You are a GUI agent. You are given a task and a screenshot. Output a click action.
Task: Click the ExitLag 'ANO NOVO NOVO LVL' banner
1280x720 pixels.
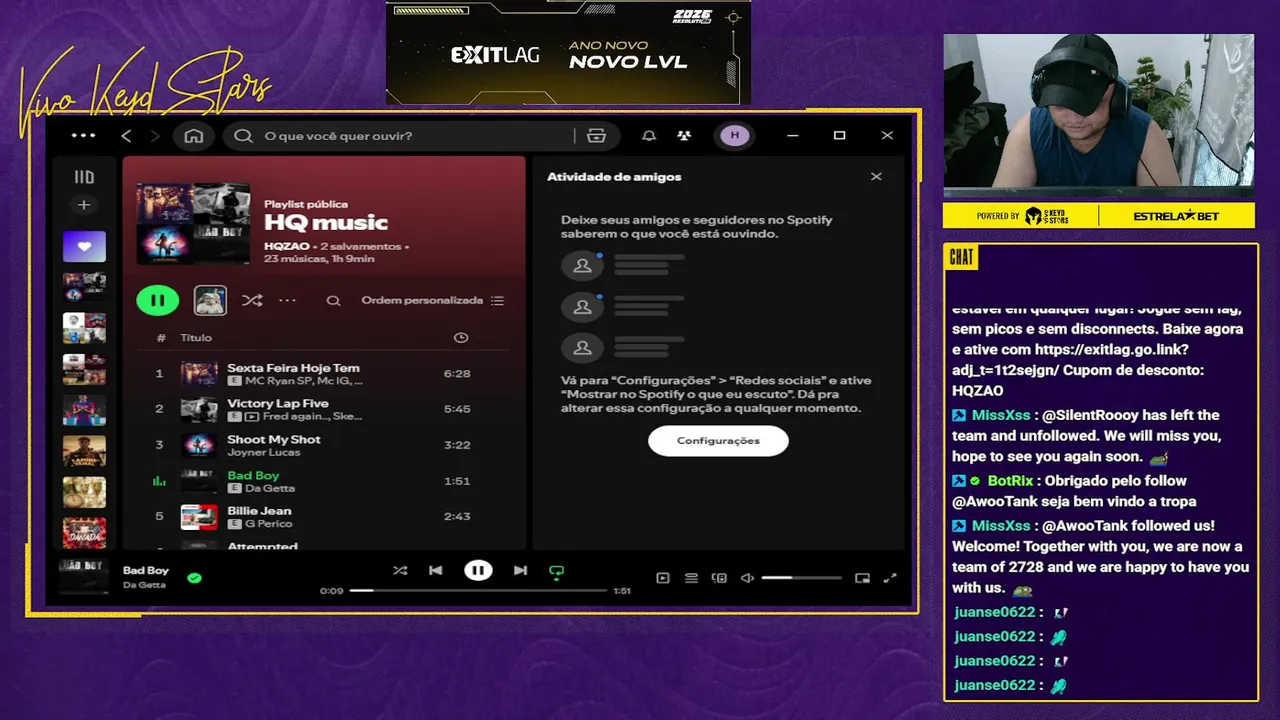pos(568,52)
